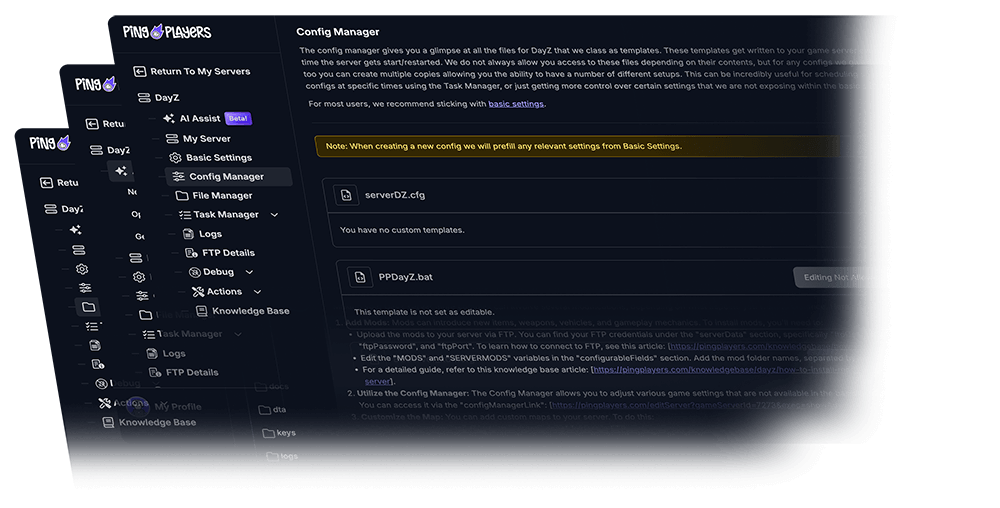
Task: Open Logs in front sidebar
Action: pyautogui.click(x=210, y=234)
